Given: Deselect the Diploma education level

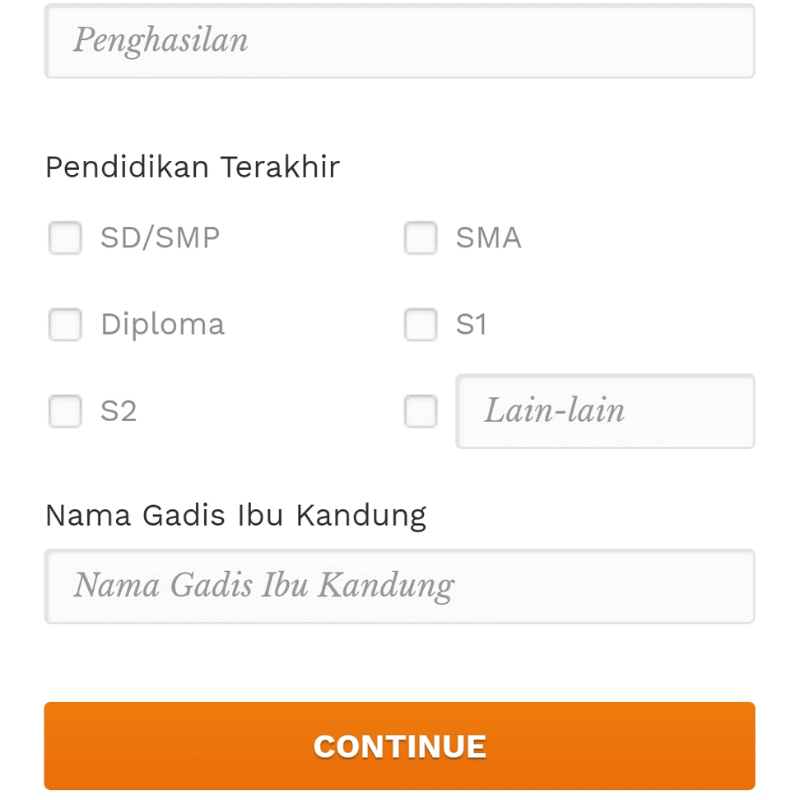Looking at the screenshot, I should [65, 324].
